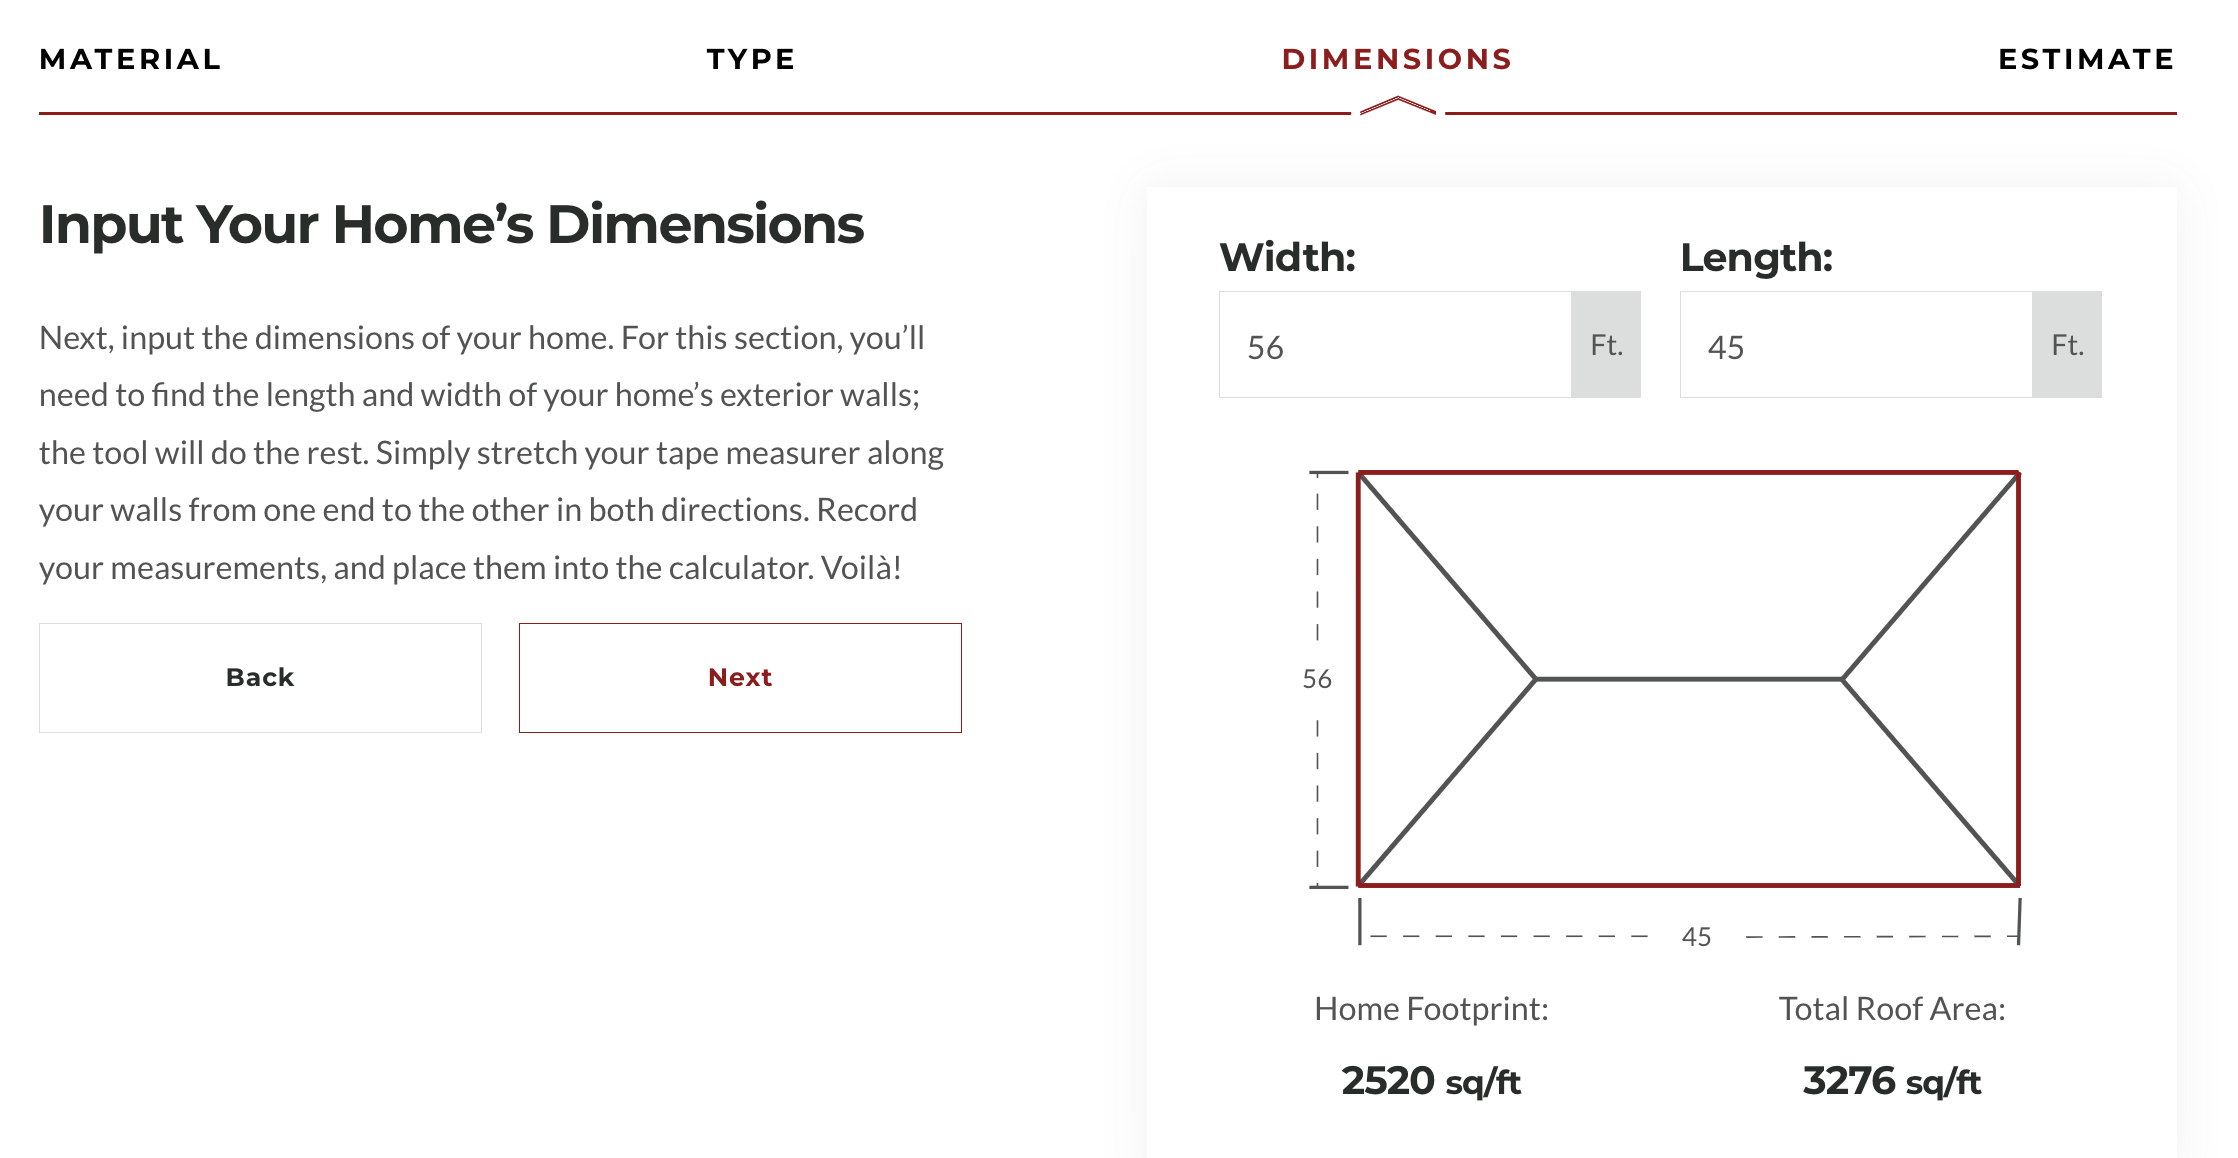The height and width of the screenshot is (1158, 2238).
Task: Open the MATERIAL step tab
Action: pyautogui.click(x=130, y=60)
